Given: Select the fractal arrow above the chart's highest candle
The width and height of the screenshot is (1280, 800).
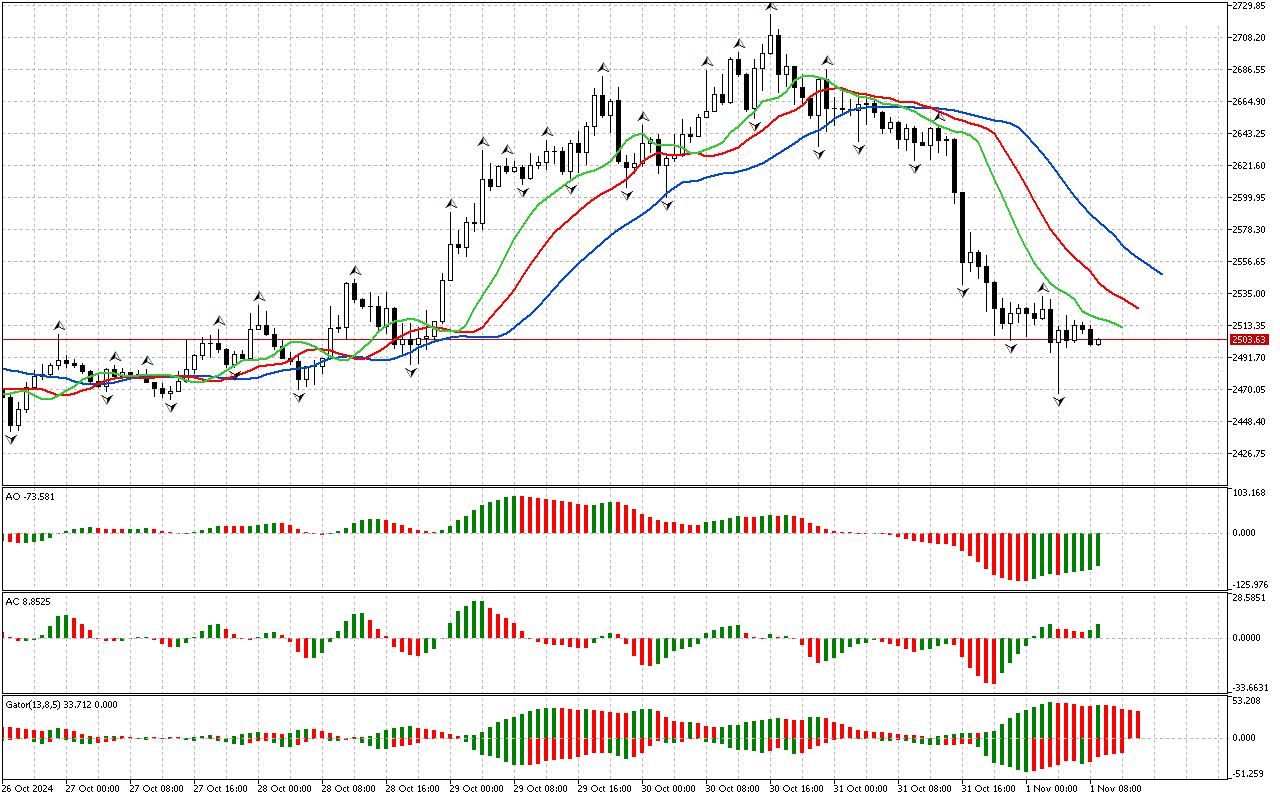Looking at the screenshot, I should click(771, 6).
